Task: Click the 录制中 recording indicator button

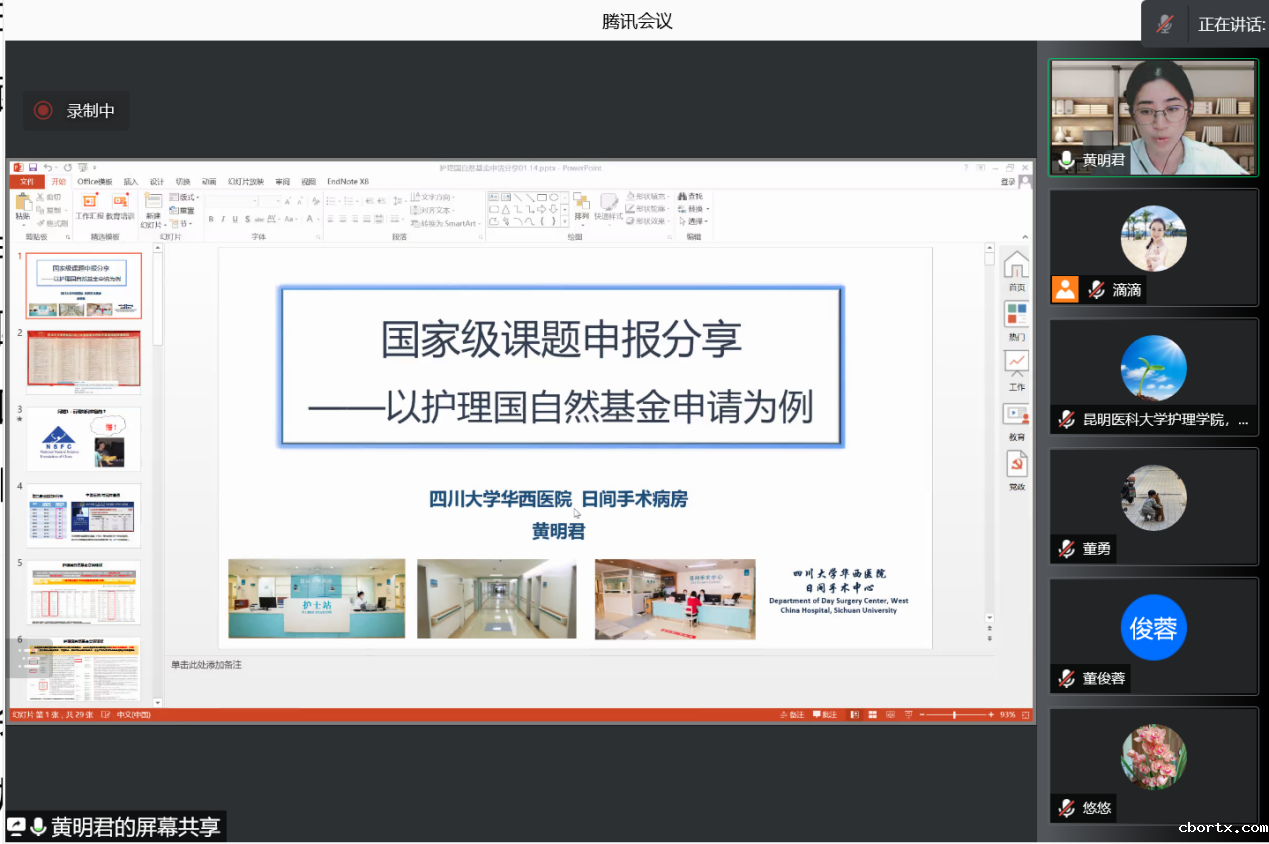Action: (75, 111)
